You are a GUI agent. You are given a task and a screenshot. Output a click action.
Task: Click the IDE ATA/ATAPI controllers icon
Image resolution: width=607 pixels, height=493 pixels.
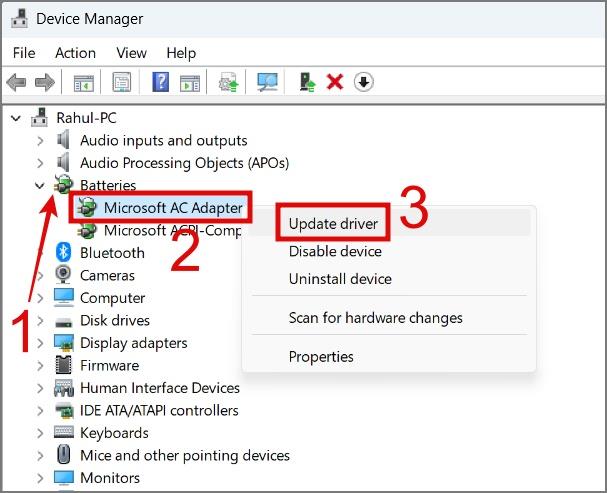click(64, 411)
